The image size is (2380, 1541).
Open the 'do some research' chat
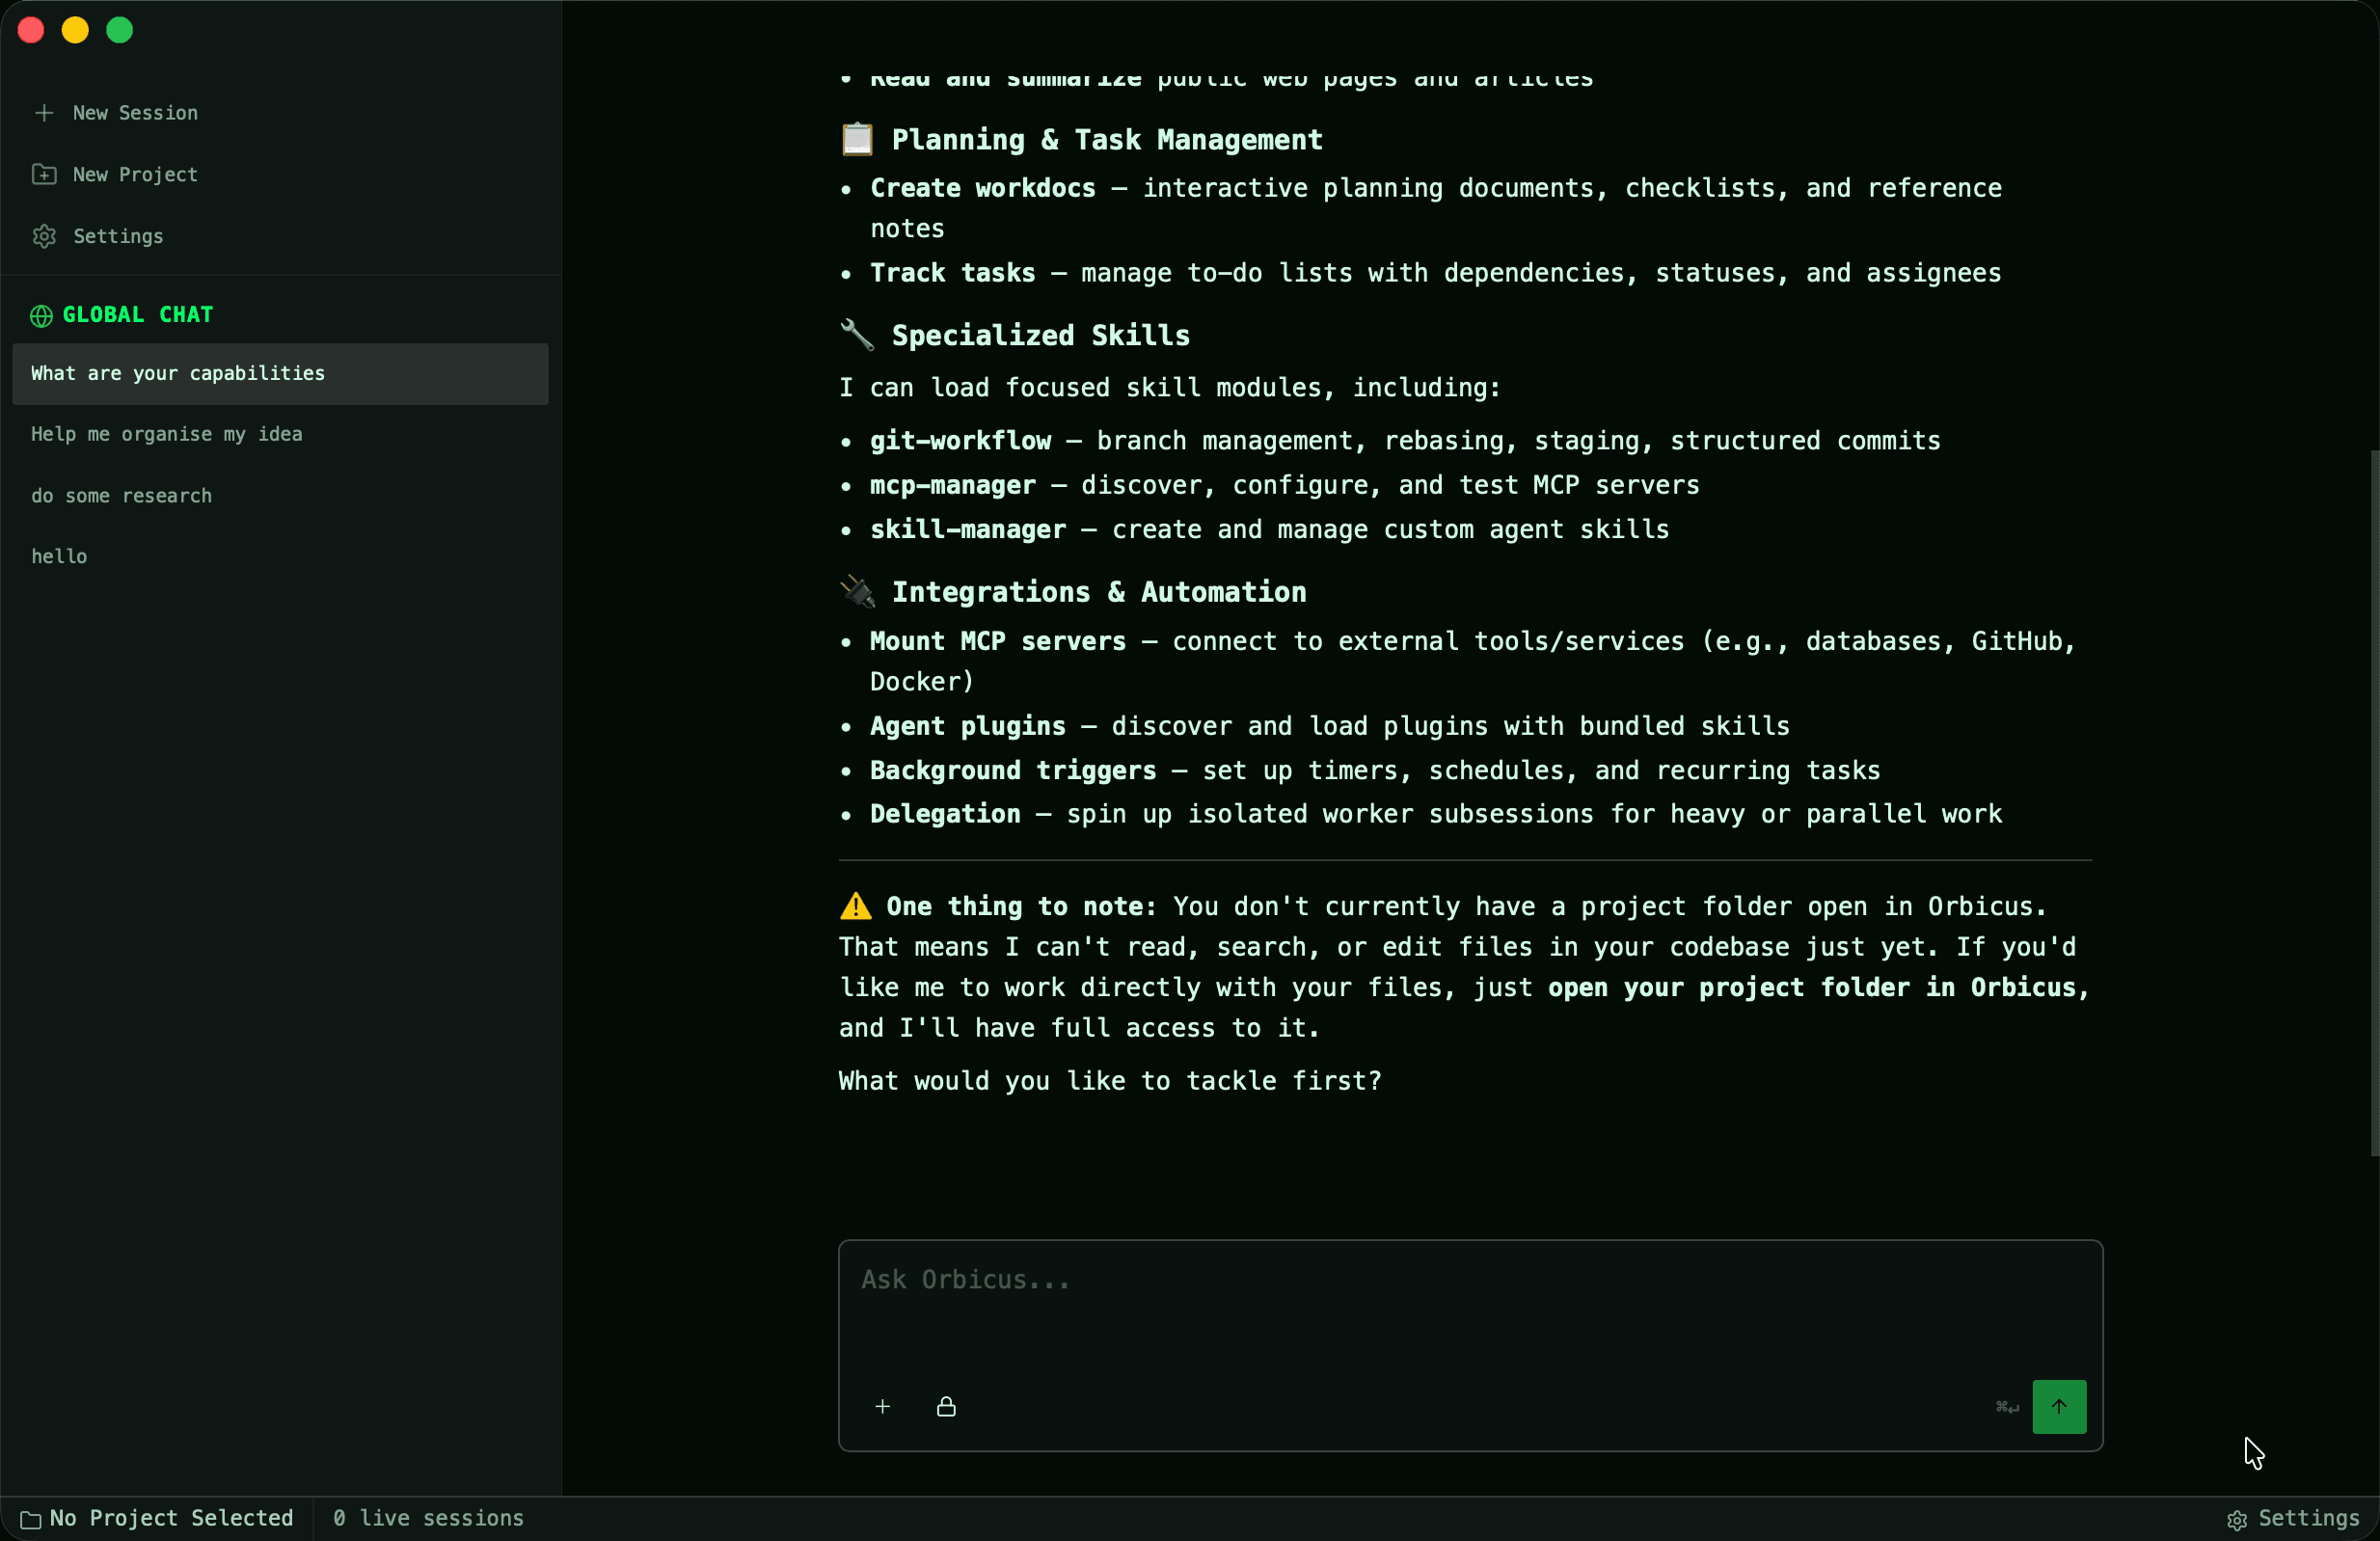(280, 495)
